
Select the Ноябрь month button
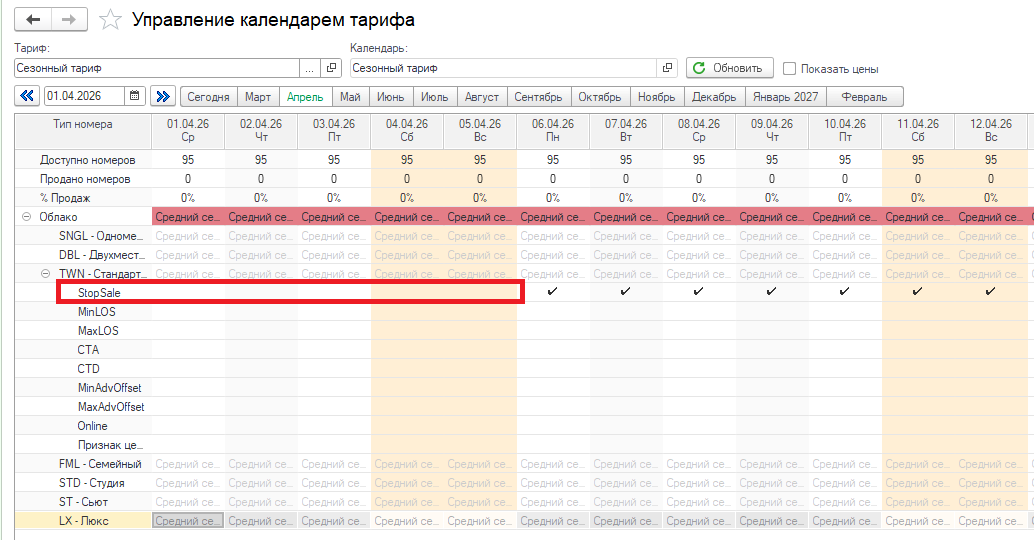657,97
